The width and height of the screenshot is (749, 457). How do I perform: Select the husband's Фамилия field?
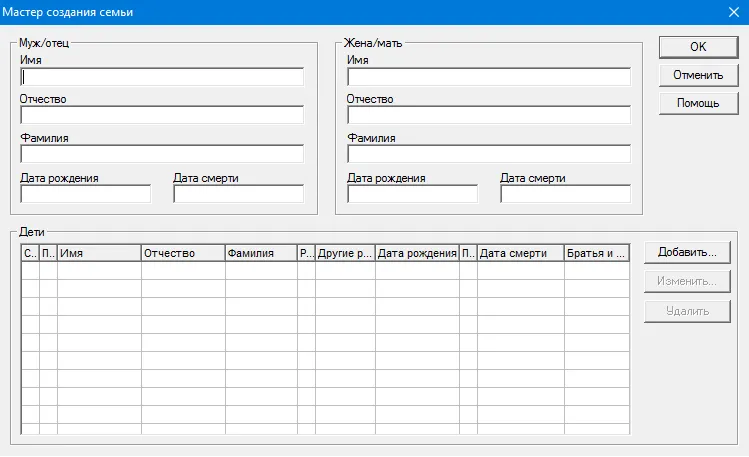tap(161, 154)
